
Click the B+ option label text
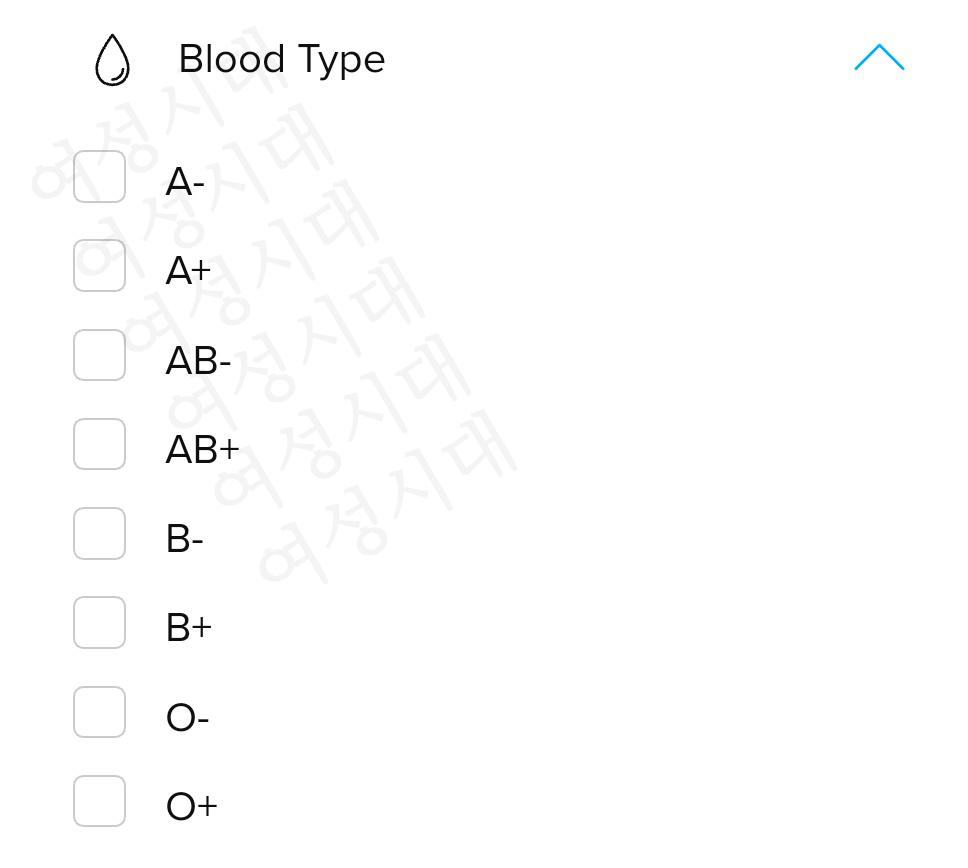pyautogui.click(x=188, y=628)
